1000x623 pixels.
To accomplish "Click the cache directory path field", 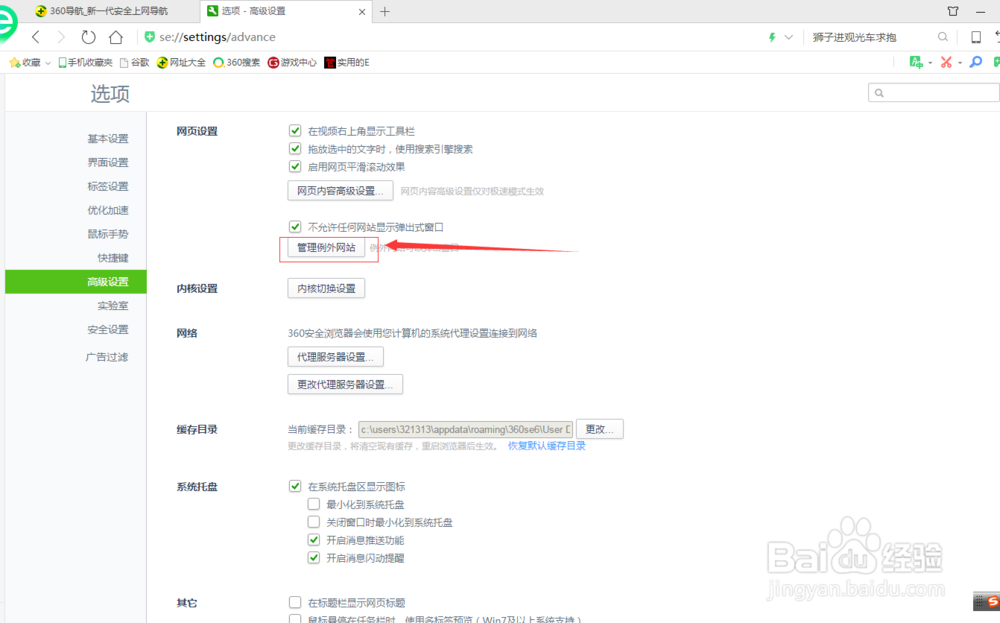I will 466,429.
